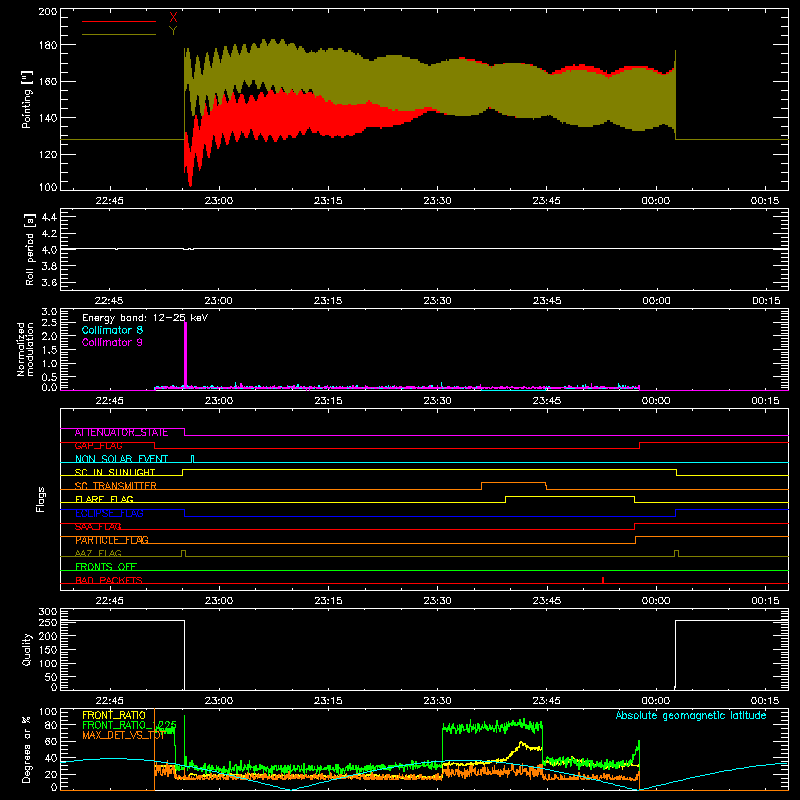Click the red BAD_PACKETS tick mark
Viewport: 800px width, 800px height.
(603, 580)
